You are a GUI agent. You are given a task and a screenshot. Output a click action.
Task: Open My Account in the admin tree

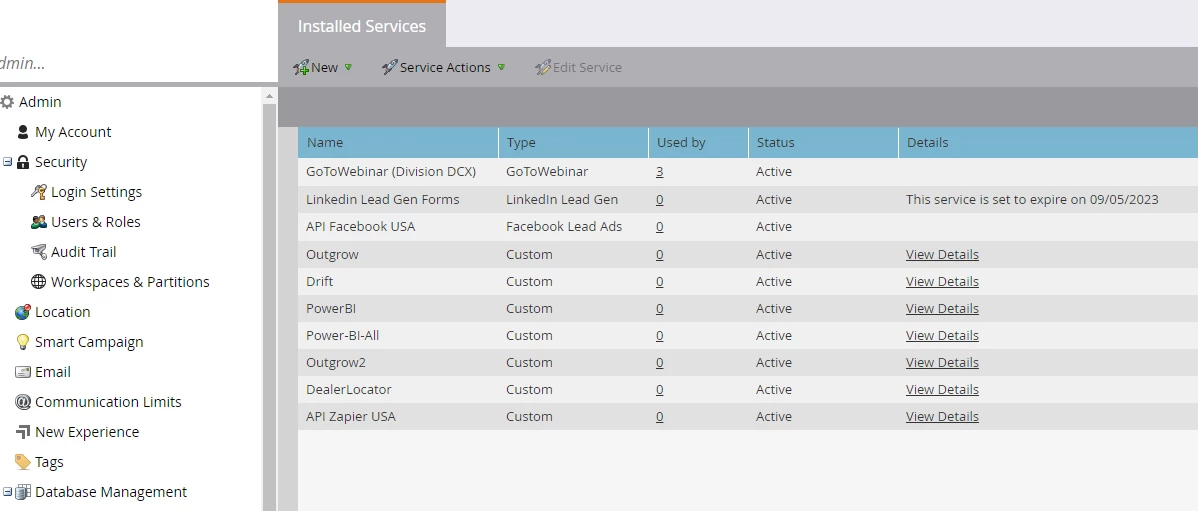73,132
